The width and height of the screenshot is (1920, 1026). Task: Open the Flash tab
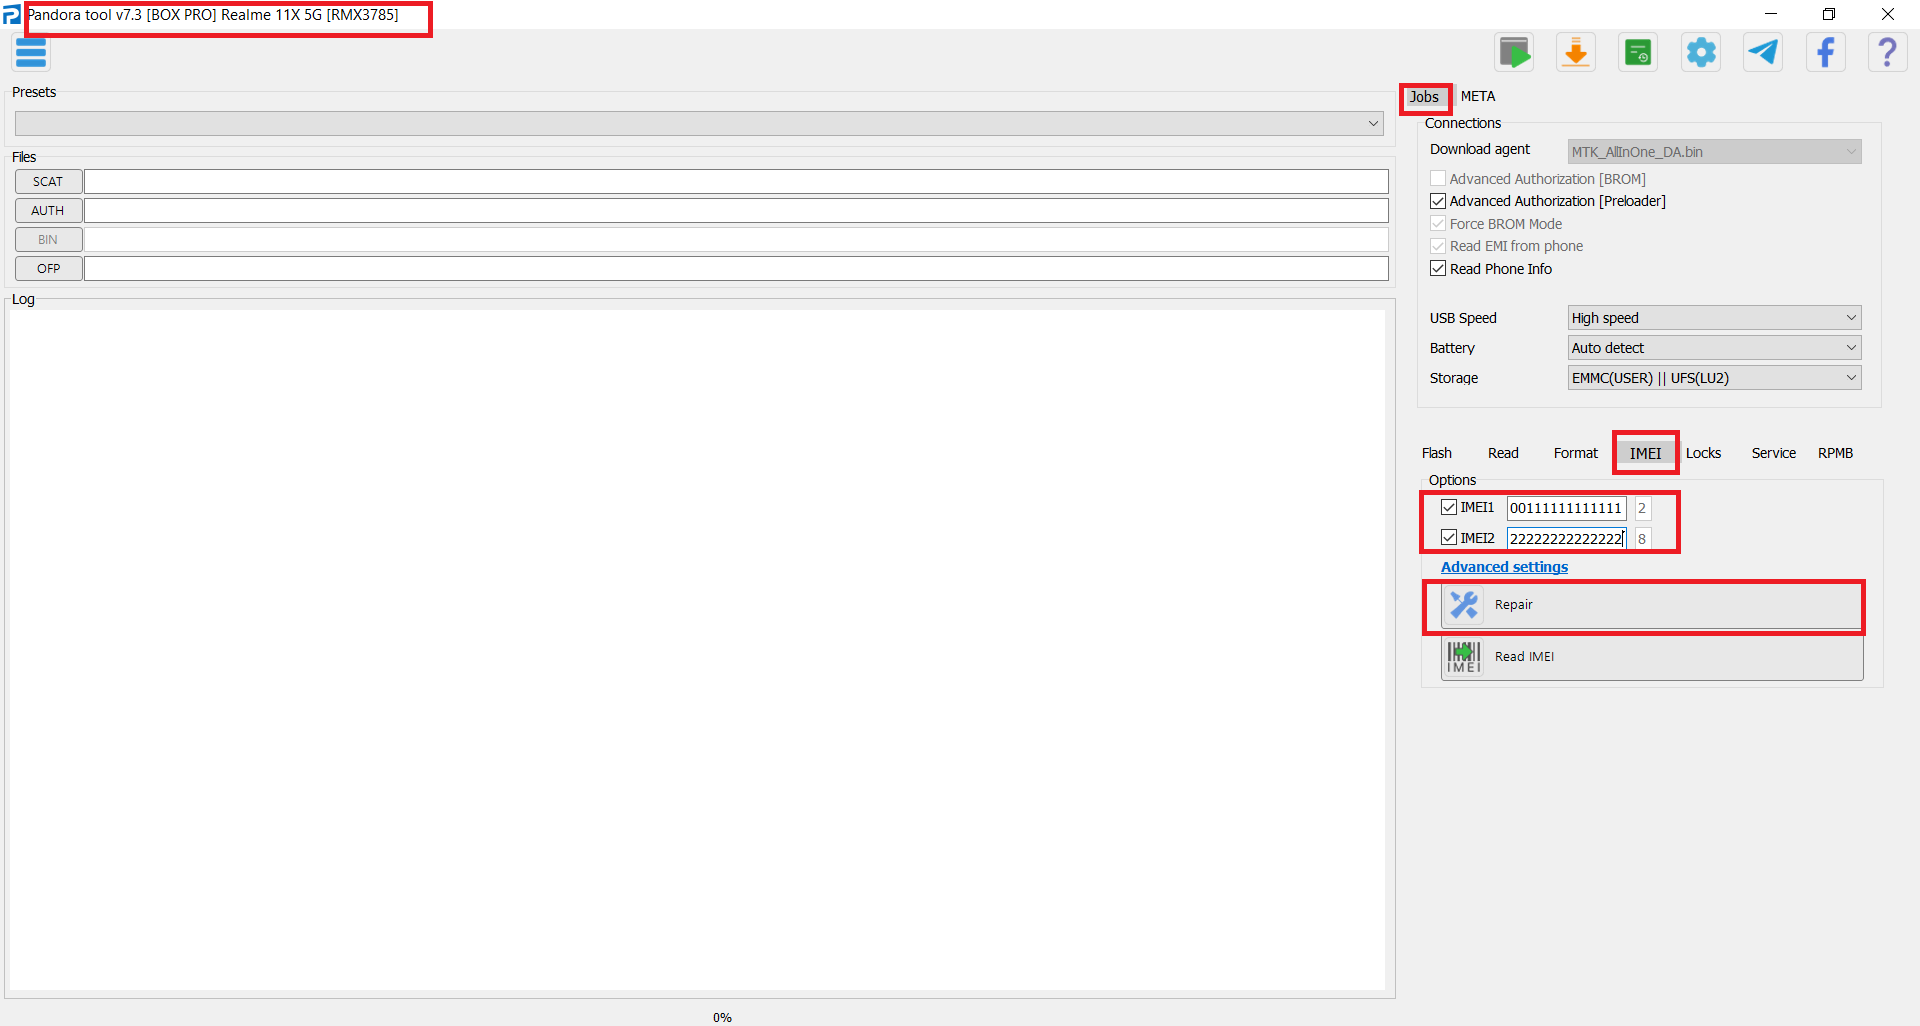1437,453
